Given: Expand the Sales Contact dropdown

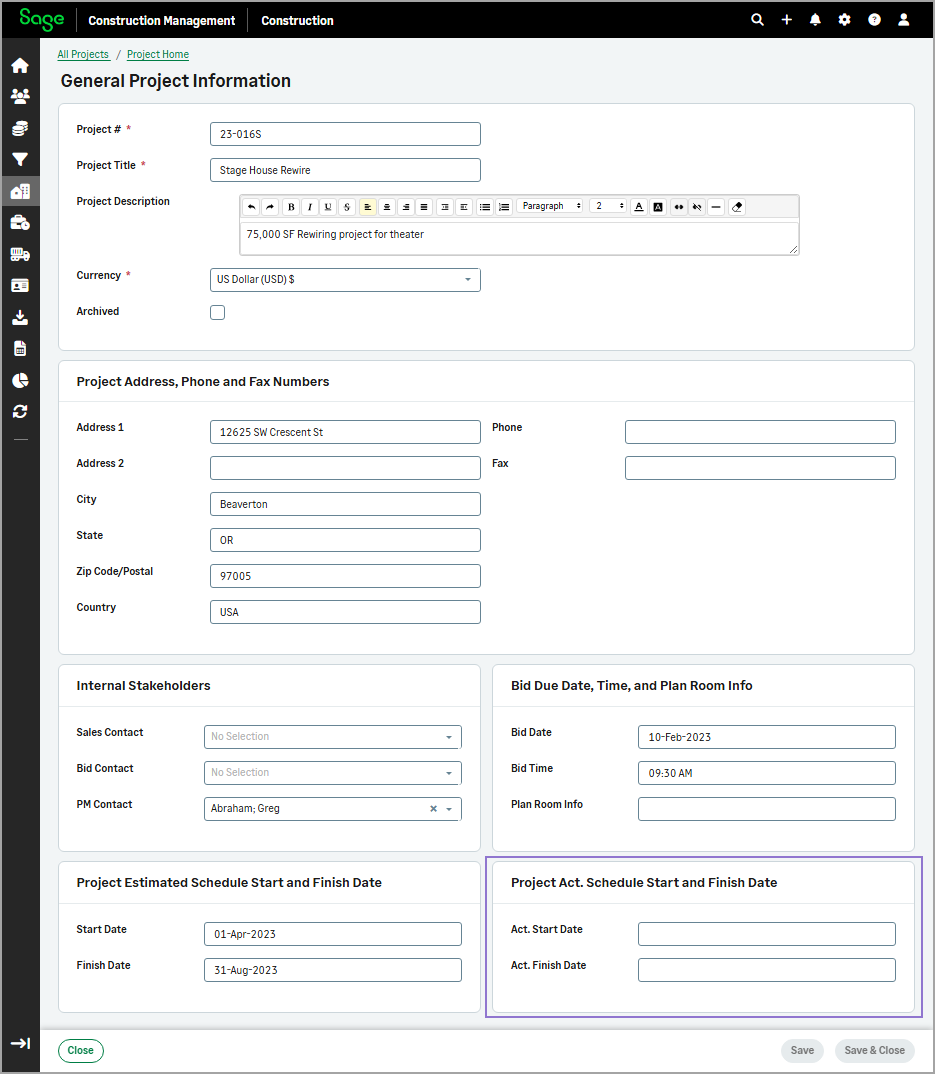Looking at the screenshot, I should [x=333, y=737].
